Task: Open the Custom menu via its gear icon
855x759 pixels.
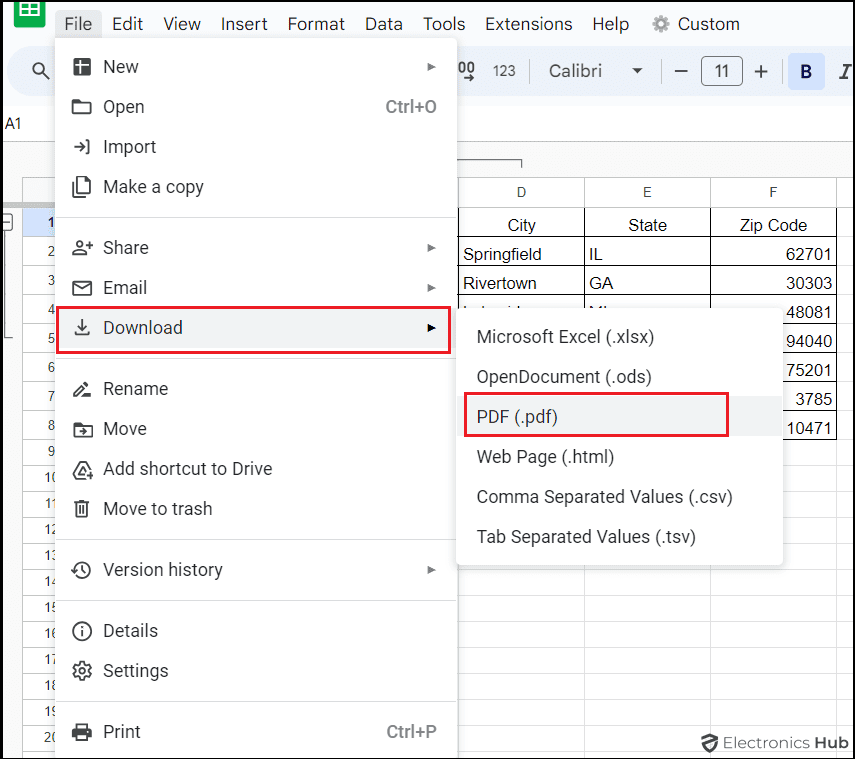Action: click(x=661, y=23)
